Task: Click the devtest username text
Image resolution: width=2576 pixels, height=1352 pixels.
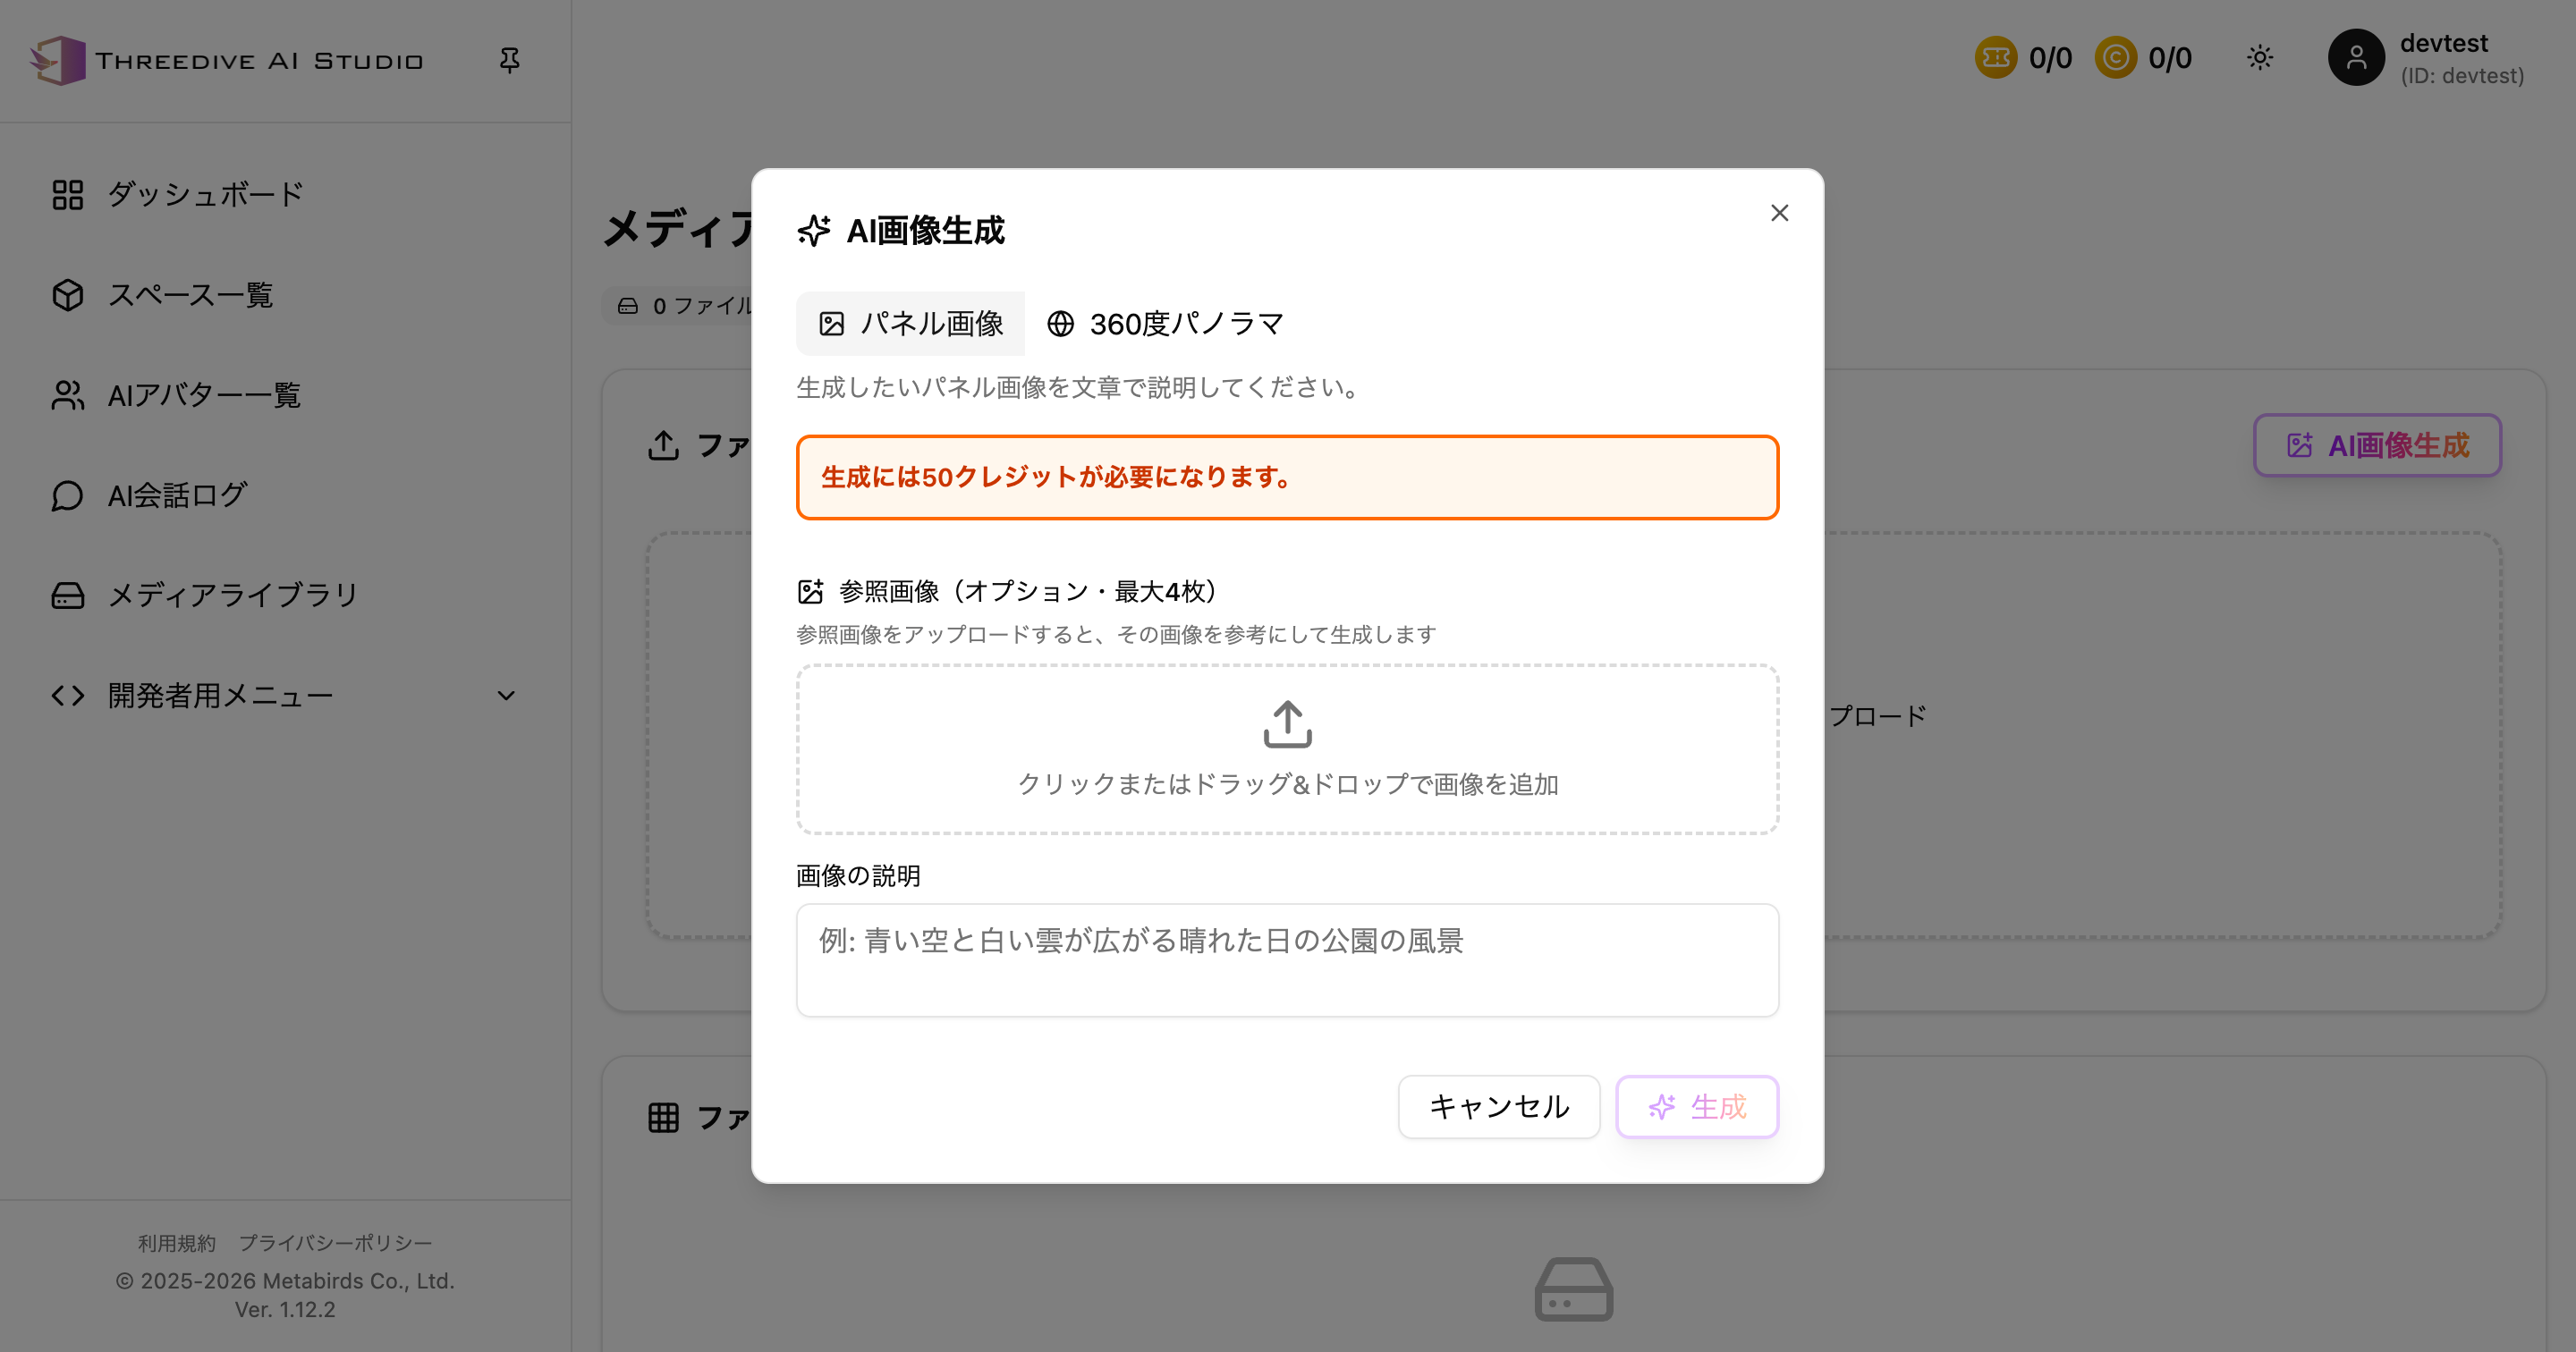Action: (2443, 43)
